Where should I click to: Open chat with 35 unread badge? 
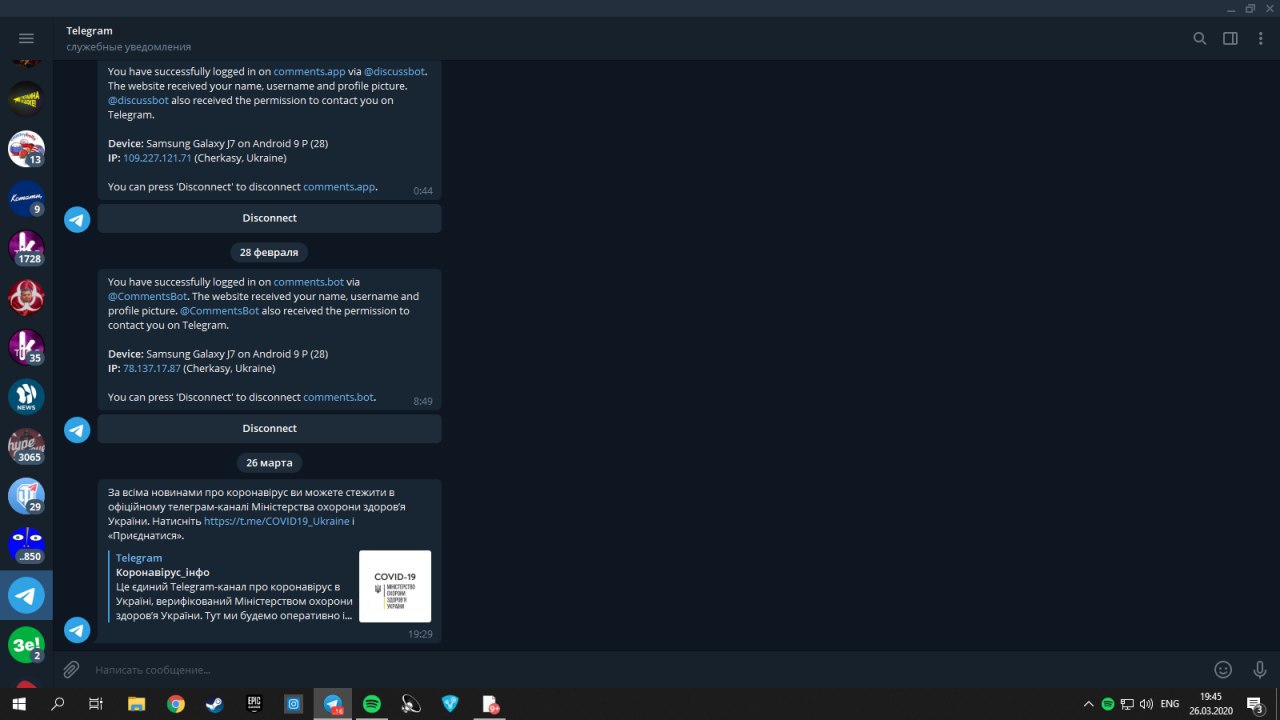26,347
